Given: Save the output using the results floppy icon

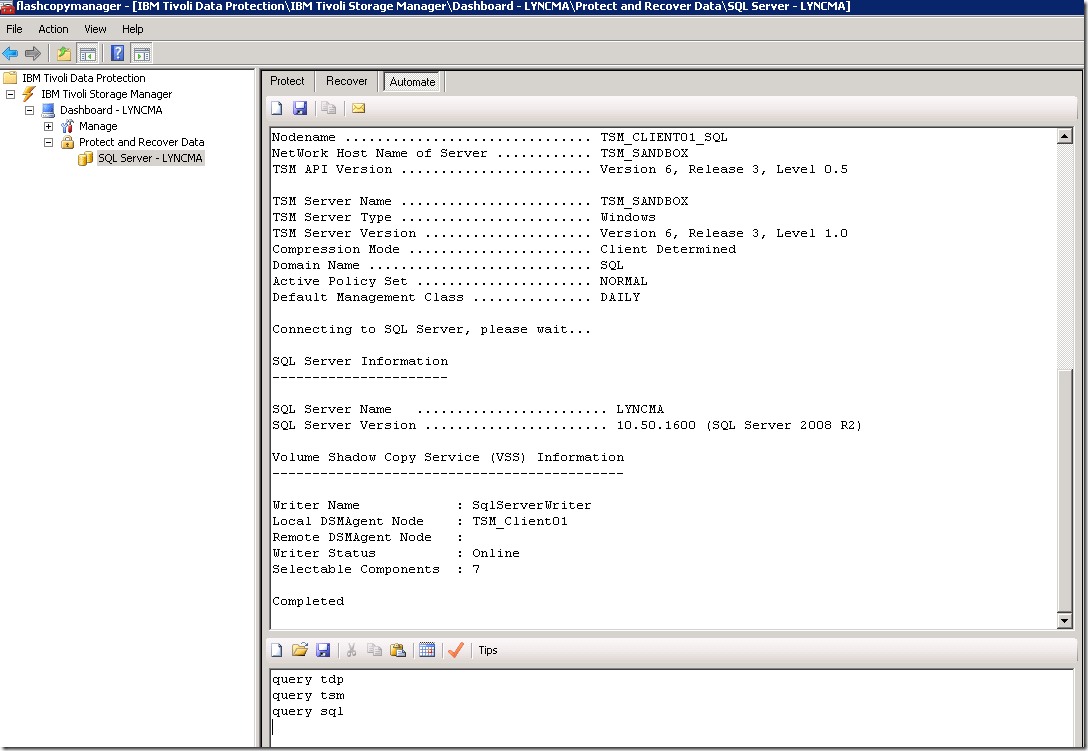Looking at the screenshot, I should tap(300, 108).
